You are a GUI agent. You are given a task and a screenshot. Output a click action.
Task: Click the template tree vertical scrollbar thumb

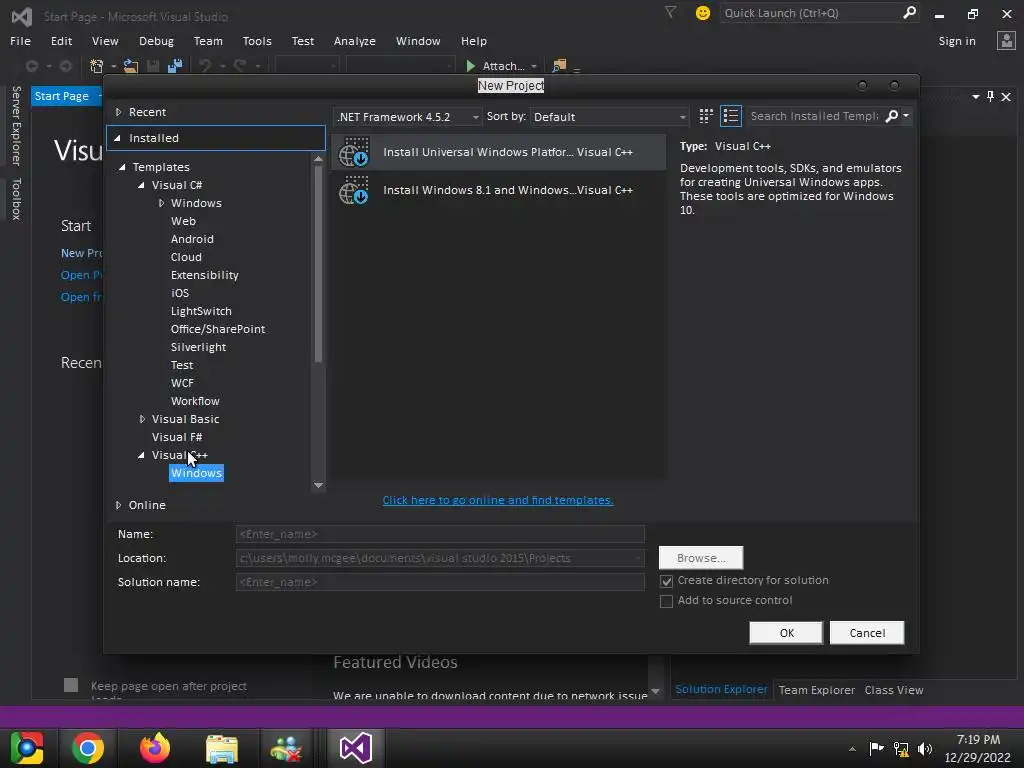(318, 264)
